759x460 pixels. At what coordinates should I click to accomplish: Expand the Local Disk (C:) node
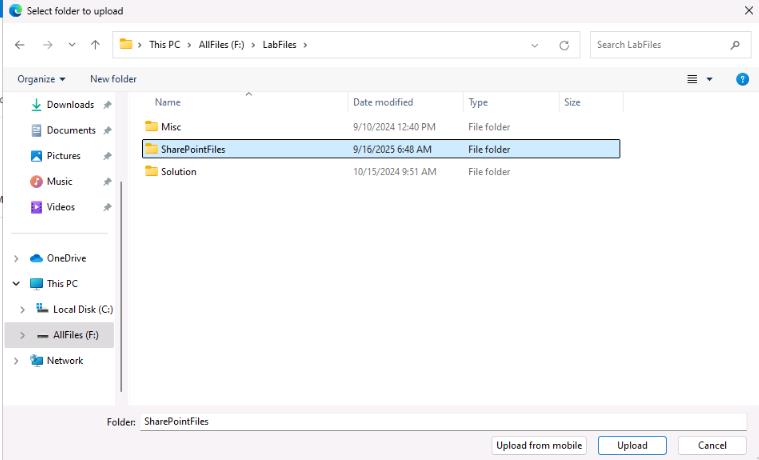[x=23, y=310]
